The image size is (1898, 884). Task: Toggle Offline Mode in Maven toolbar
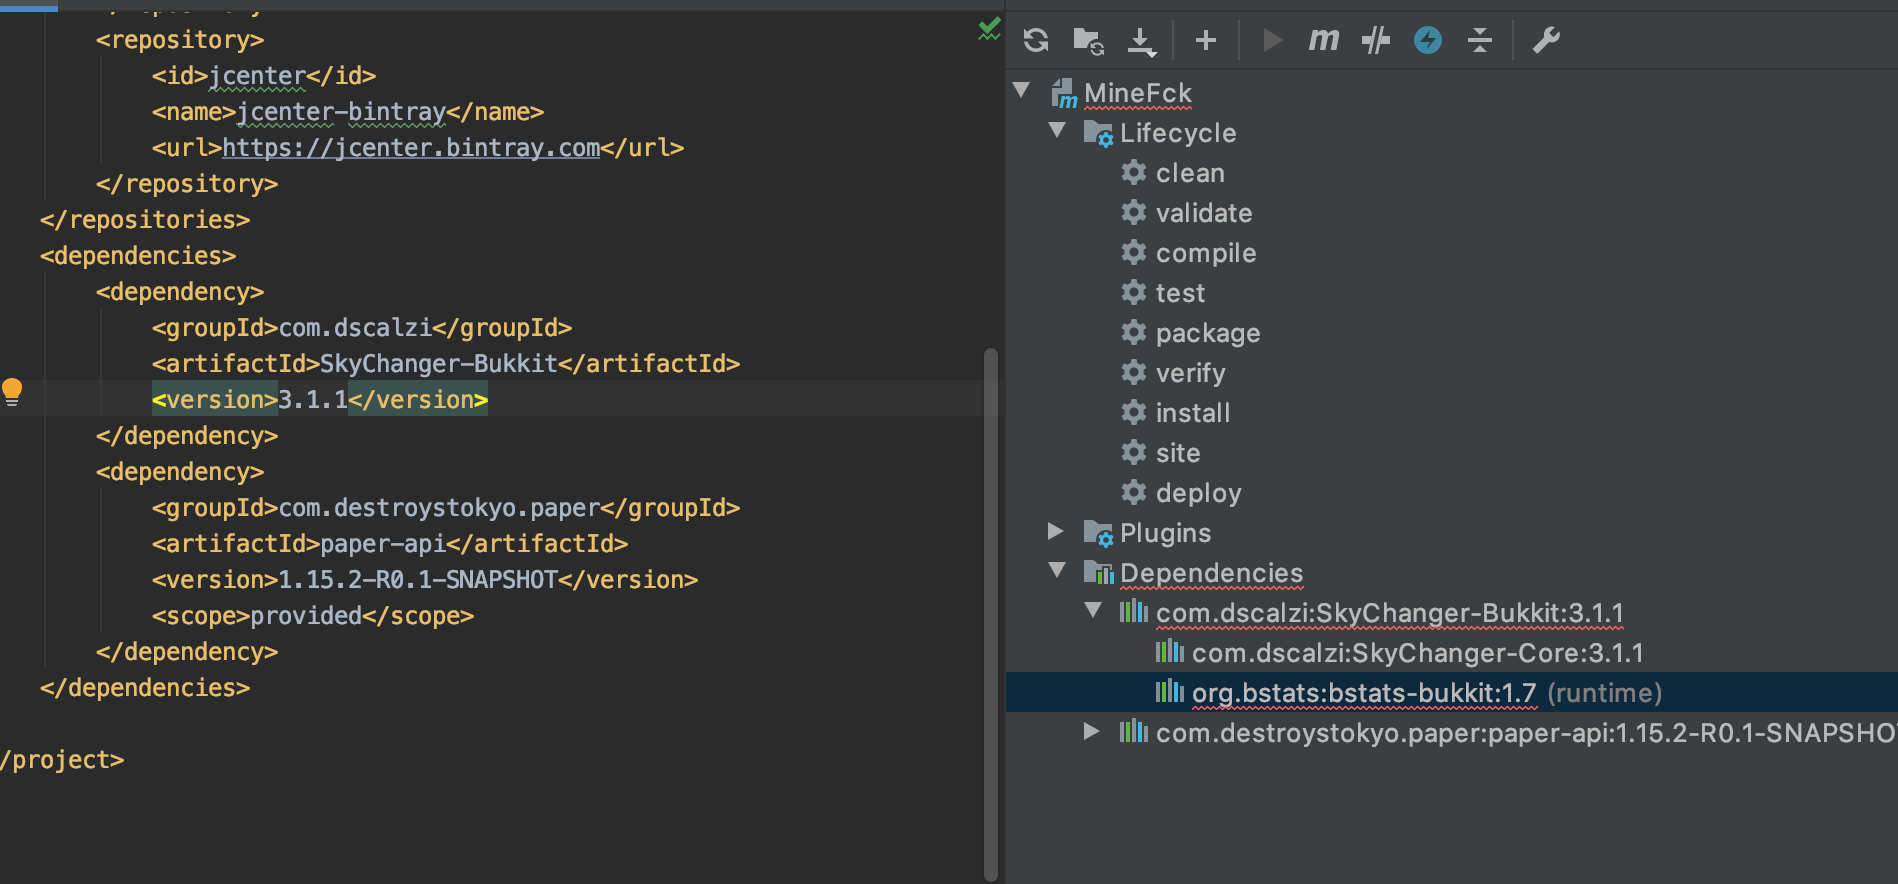(1376, 40)
